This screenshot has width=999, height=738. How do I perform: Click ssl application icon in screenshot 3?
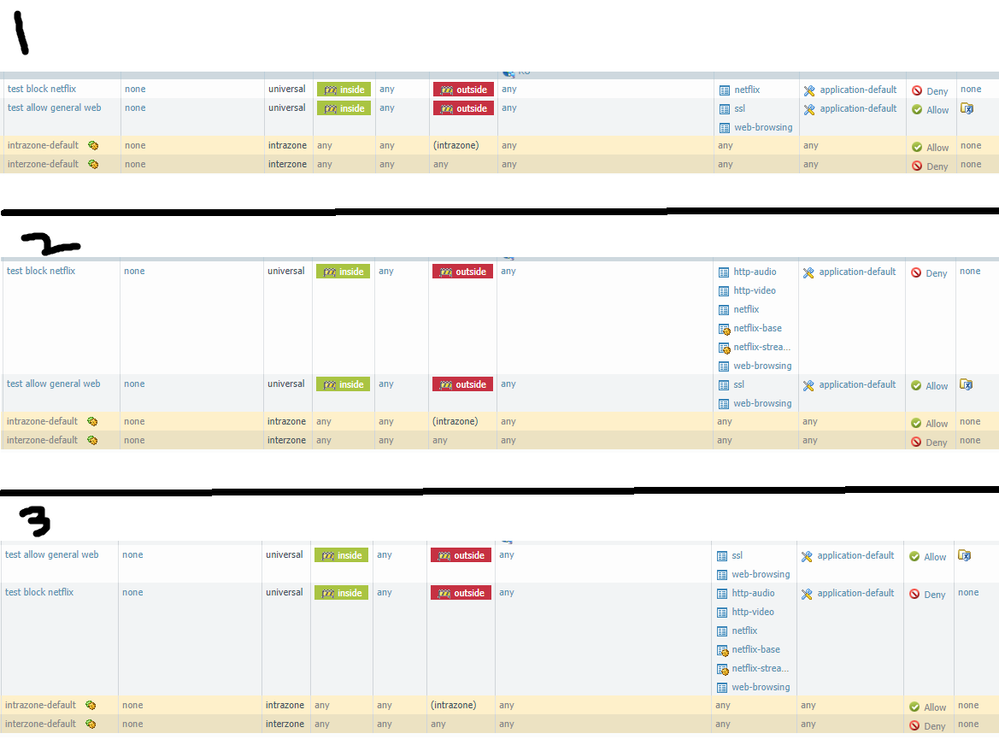tap(722, 556)
